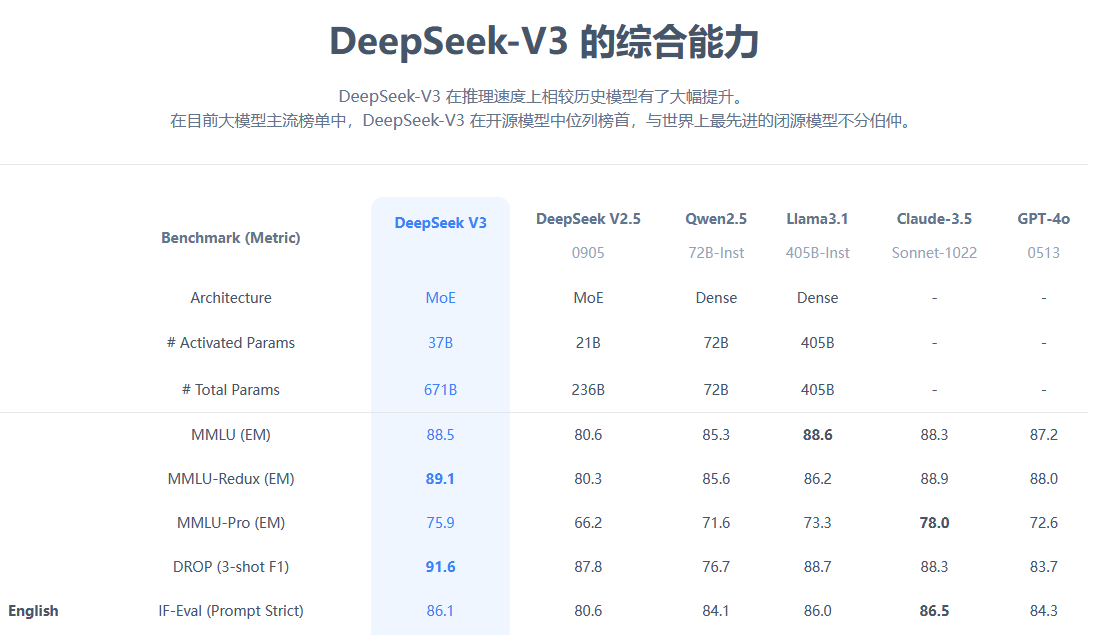Image resolution: width=1095 pixels, height=635 pixels.
Task: Select the Claude-3.5 Sonnet column header
Action: (934, 218)
